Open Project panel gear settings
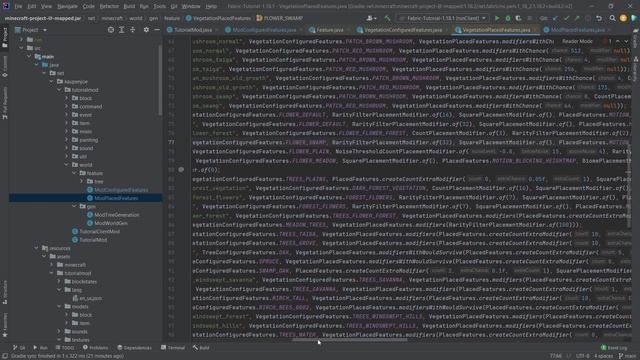The height and width of the screenshot is (360, 640). (146, 30)
